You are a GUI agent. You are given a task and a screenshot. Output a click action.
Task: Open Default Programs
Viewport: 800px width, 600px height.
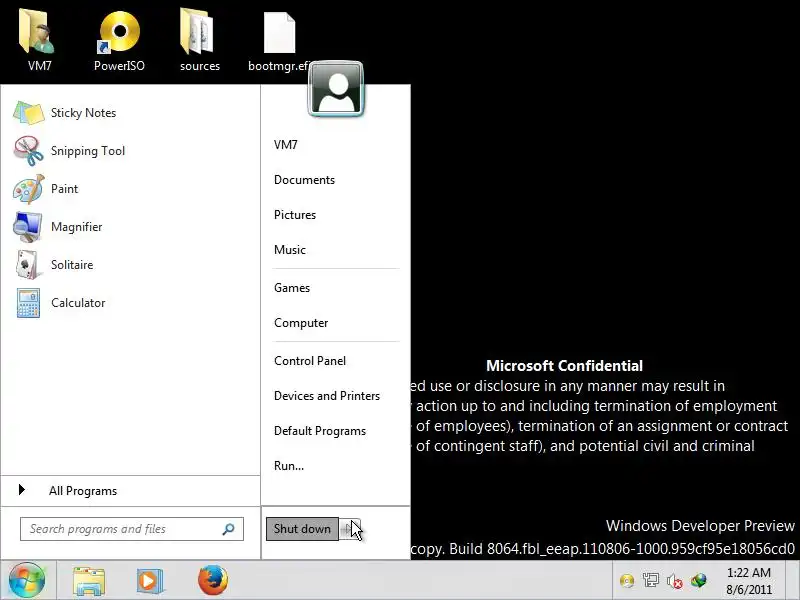[x=320, y=431]
